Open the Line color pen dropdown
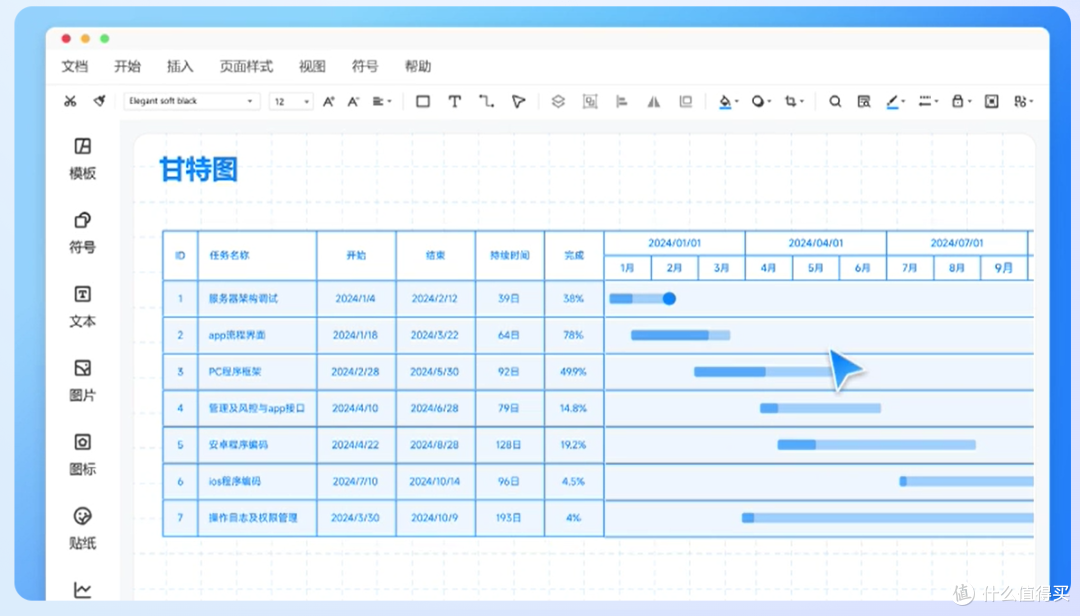Screen dimensions: 1080x616 (895, 101)
